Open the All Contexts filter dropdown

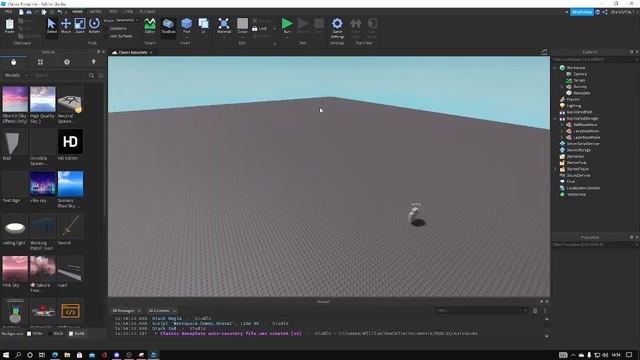tap(162, 311)
